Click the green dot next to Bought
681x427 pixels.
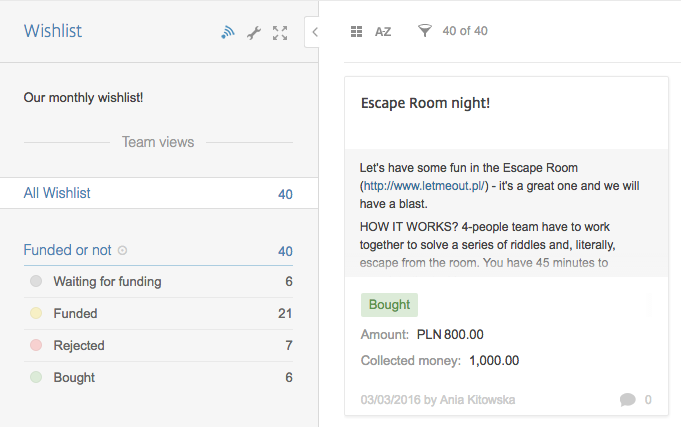coord(36,378)
